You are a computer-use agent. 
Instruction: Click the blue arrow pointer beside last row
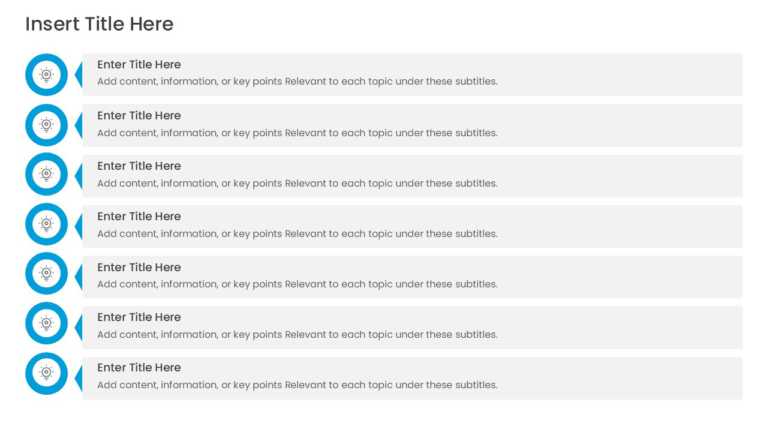[x=78, y=378]
